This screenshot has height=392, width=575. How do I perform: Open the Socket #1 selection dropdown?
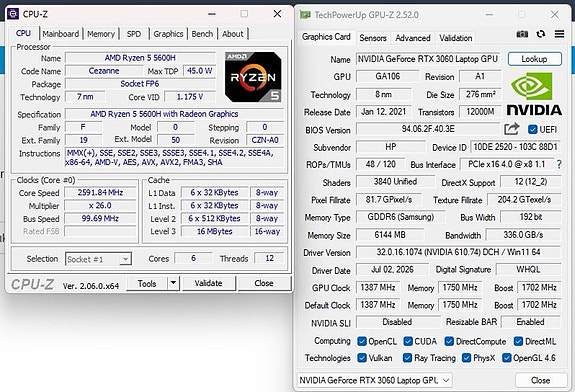pos(98,259)
